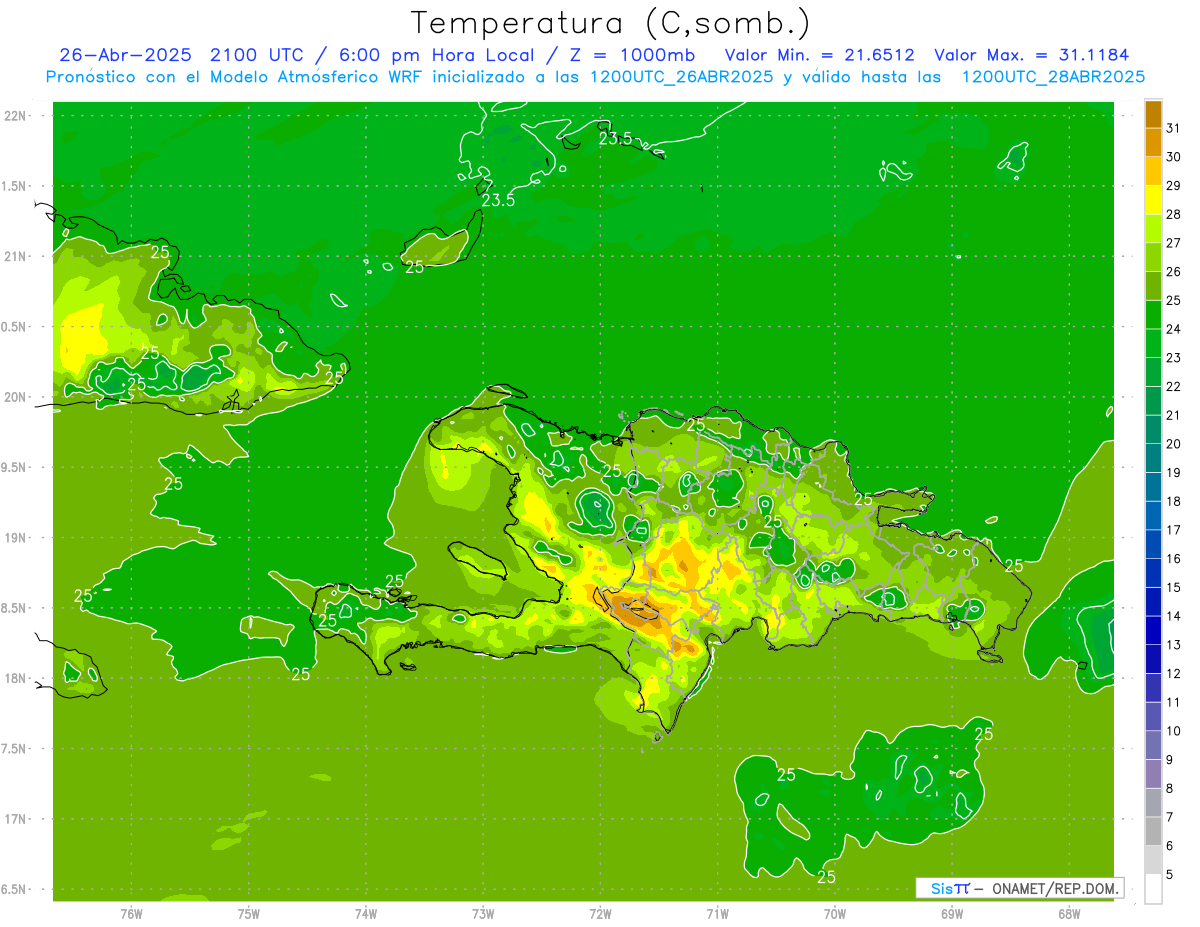
Task: Click the "22N" latitude axis label
Action: (17, 115)
